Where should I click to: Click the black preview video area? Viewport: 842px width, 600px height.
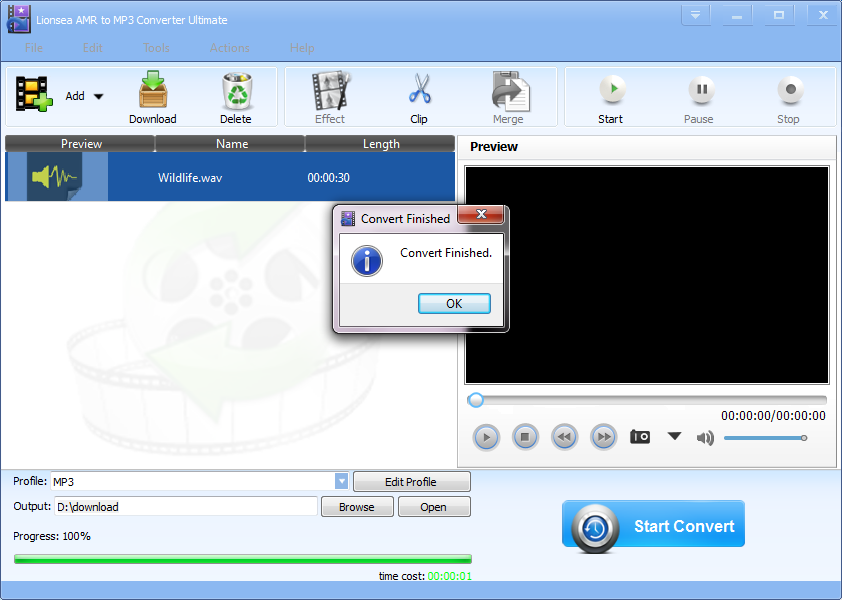tap(647, 274)
